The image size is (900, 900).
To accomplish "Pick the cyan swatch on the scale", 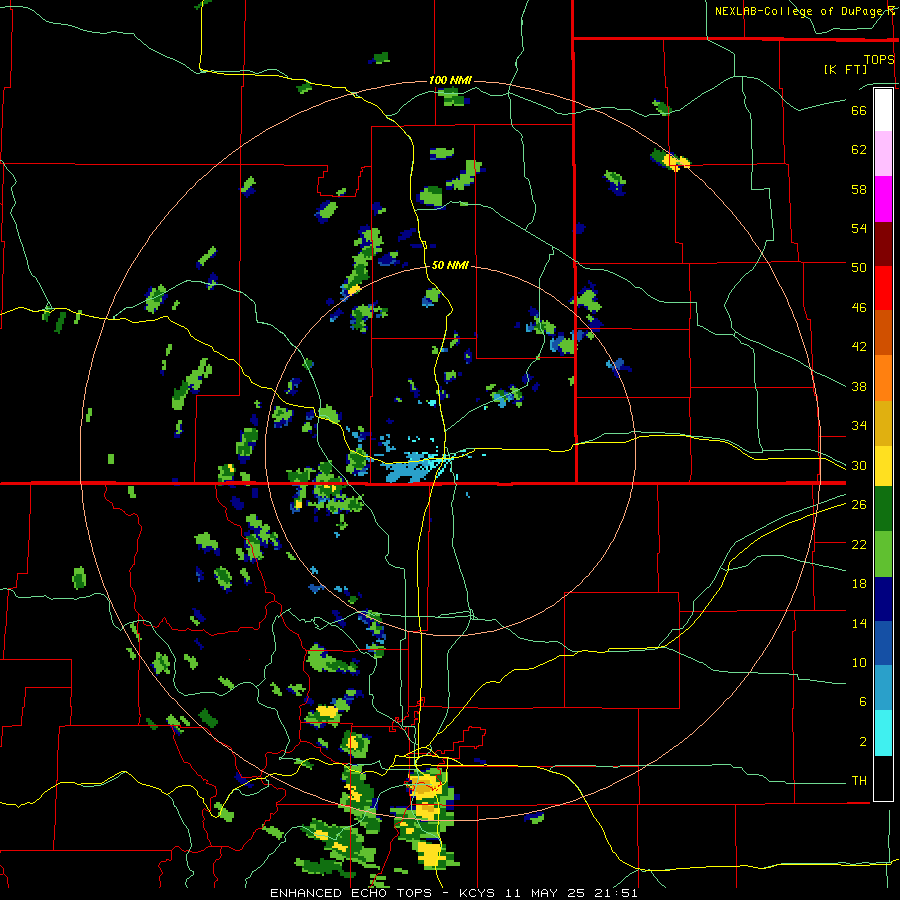I will click(883, 733).
